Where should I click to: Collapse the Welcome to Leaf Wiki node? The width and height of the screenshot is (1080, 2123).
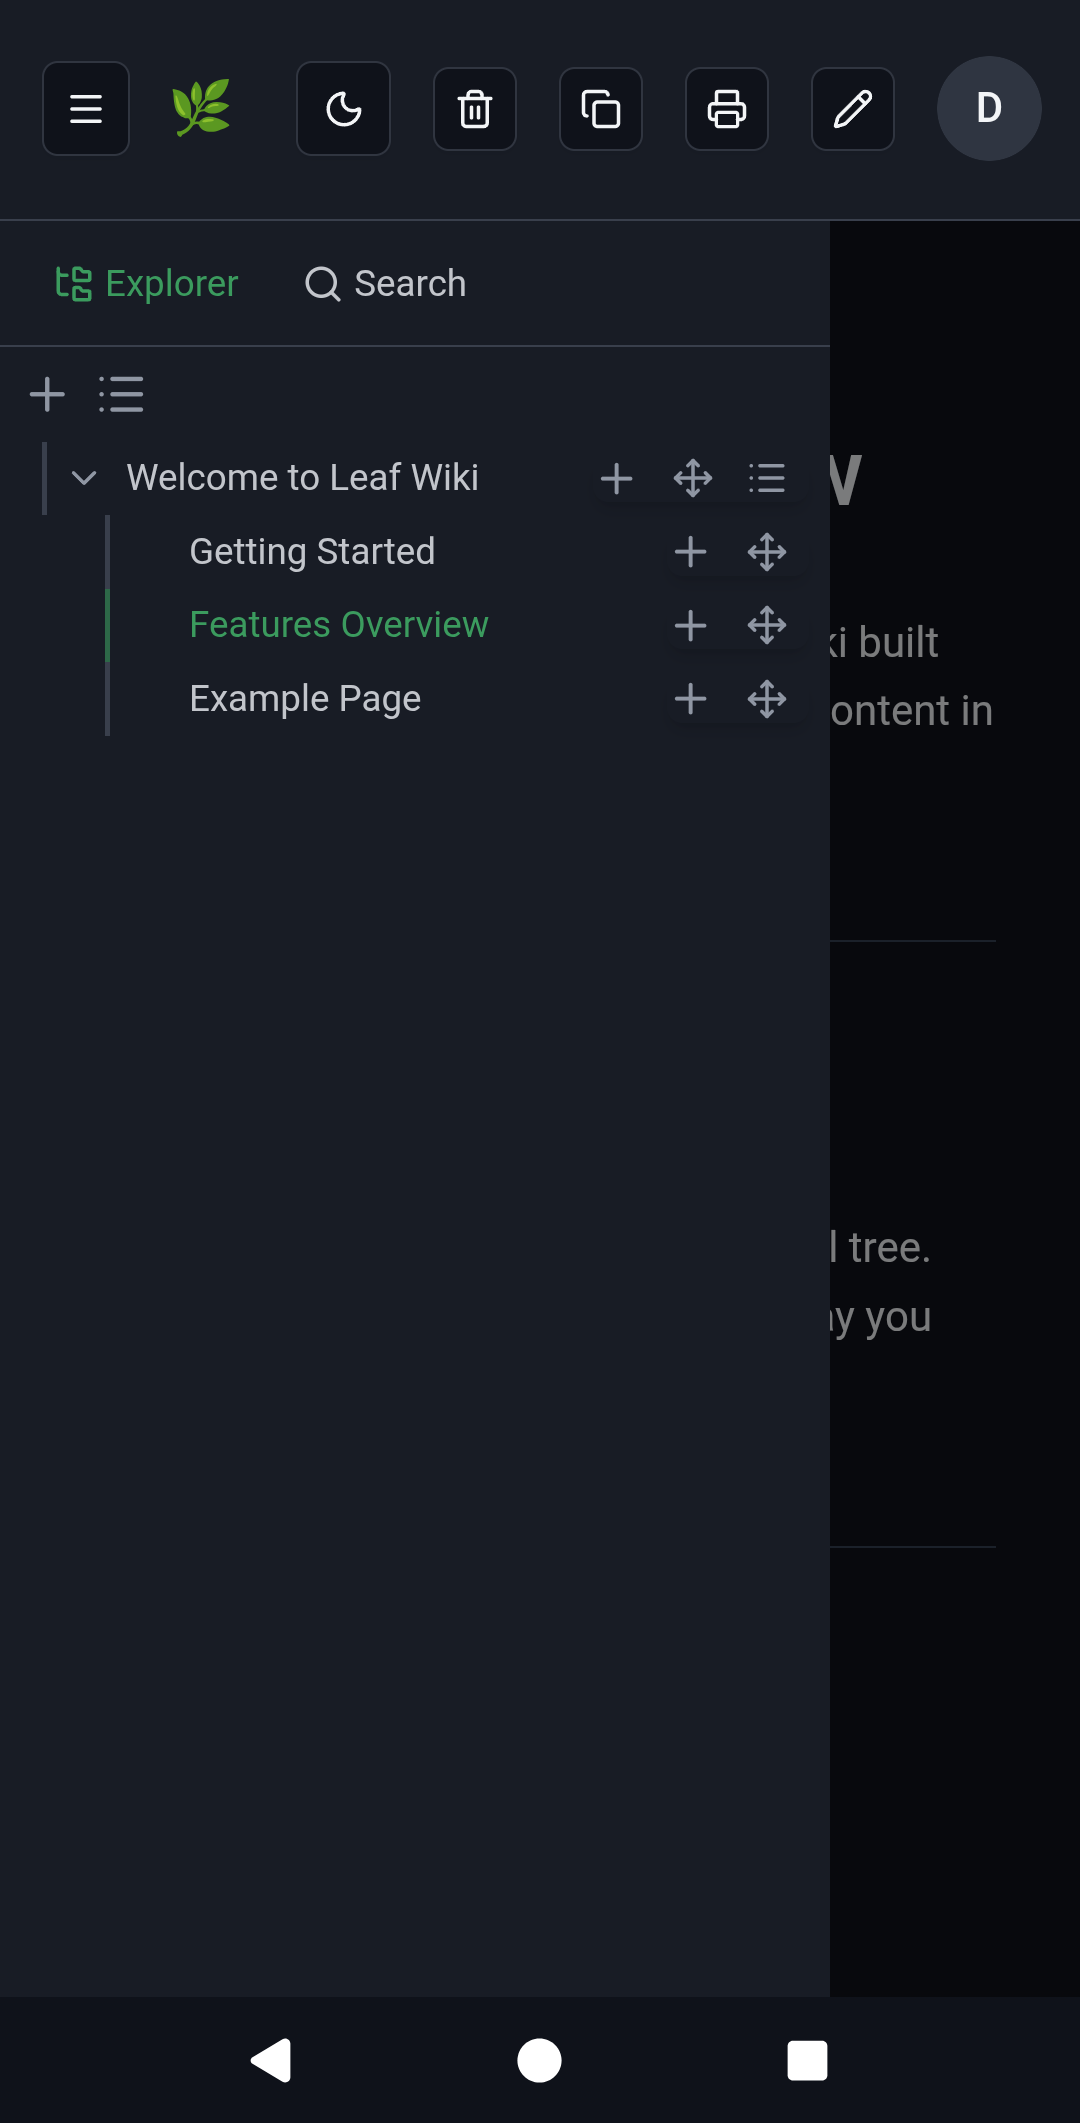coord(84,478)
